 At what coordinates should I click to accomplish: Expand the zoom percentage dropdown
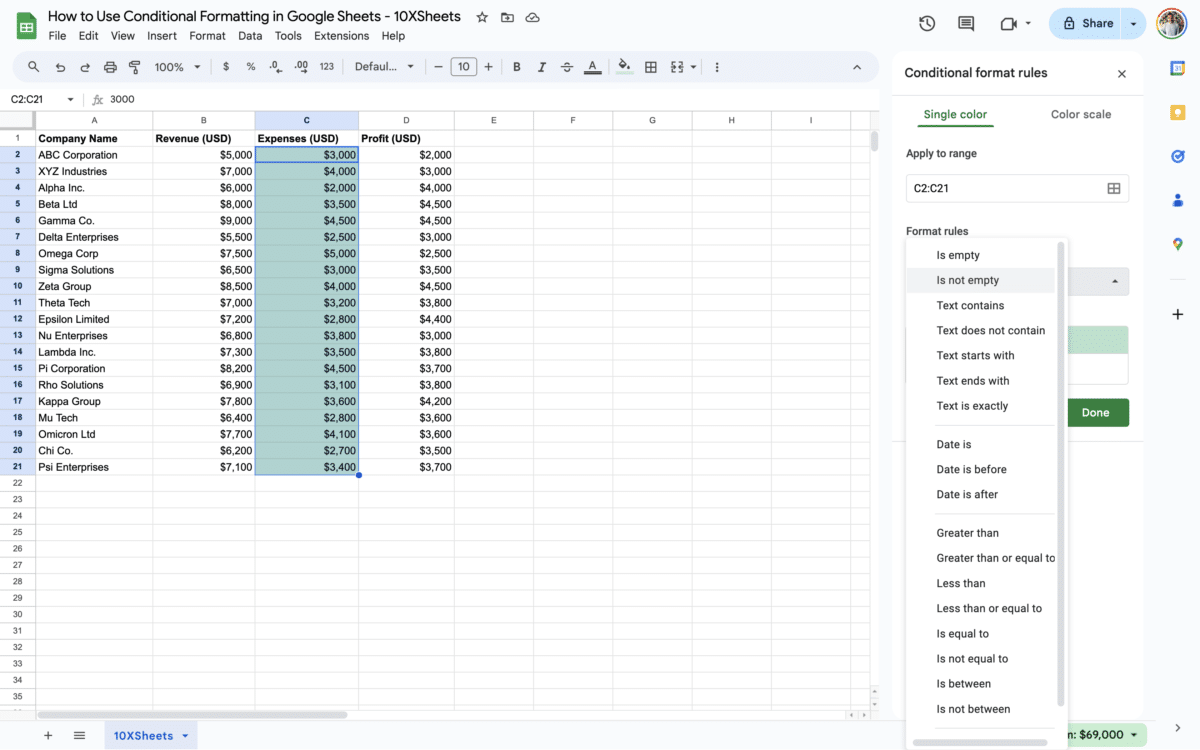pos(176,67)
